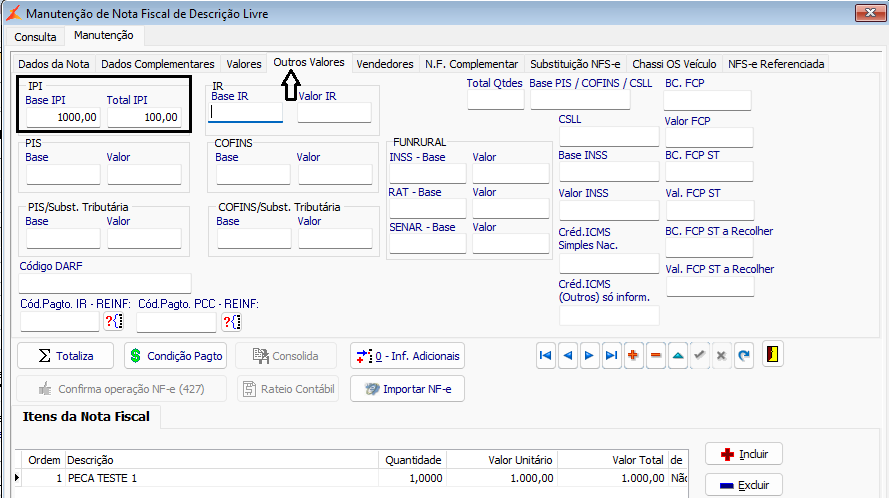Screen dimensions: 889x498
Task: Switch to the Valores tab
Action: pos(244,64)
